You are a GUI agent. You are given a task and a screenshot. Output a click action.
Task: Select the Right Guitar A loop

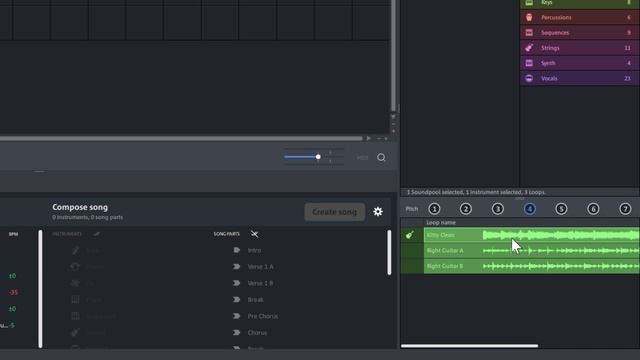click(532, 251)
